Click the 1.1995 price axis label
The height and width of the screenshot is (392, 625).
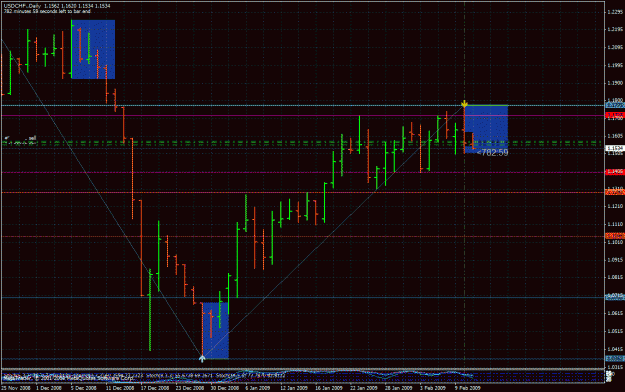pyautogui.click(x=615, y=65)
